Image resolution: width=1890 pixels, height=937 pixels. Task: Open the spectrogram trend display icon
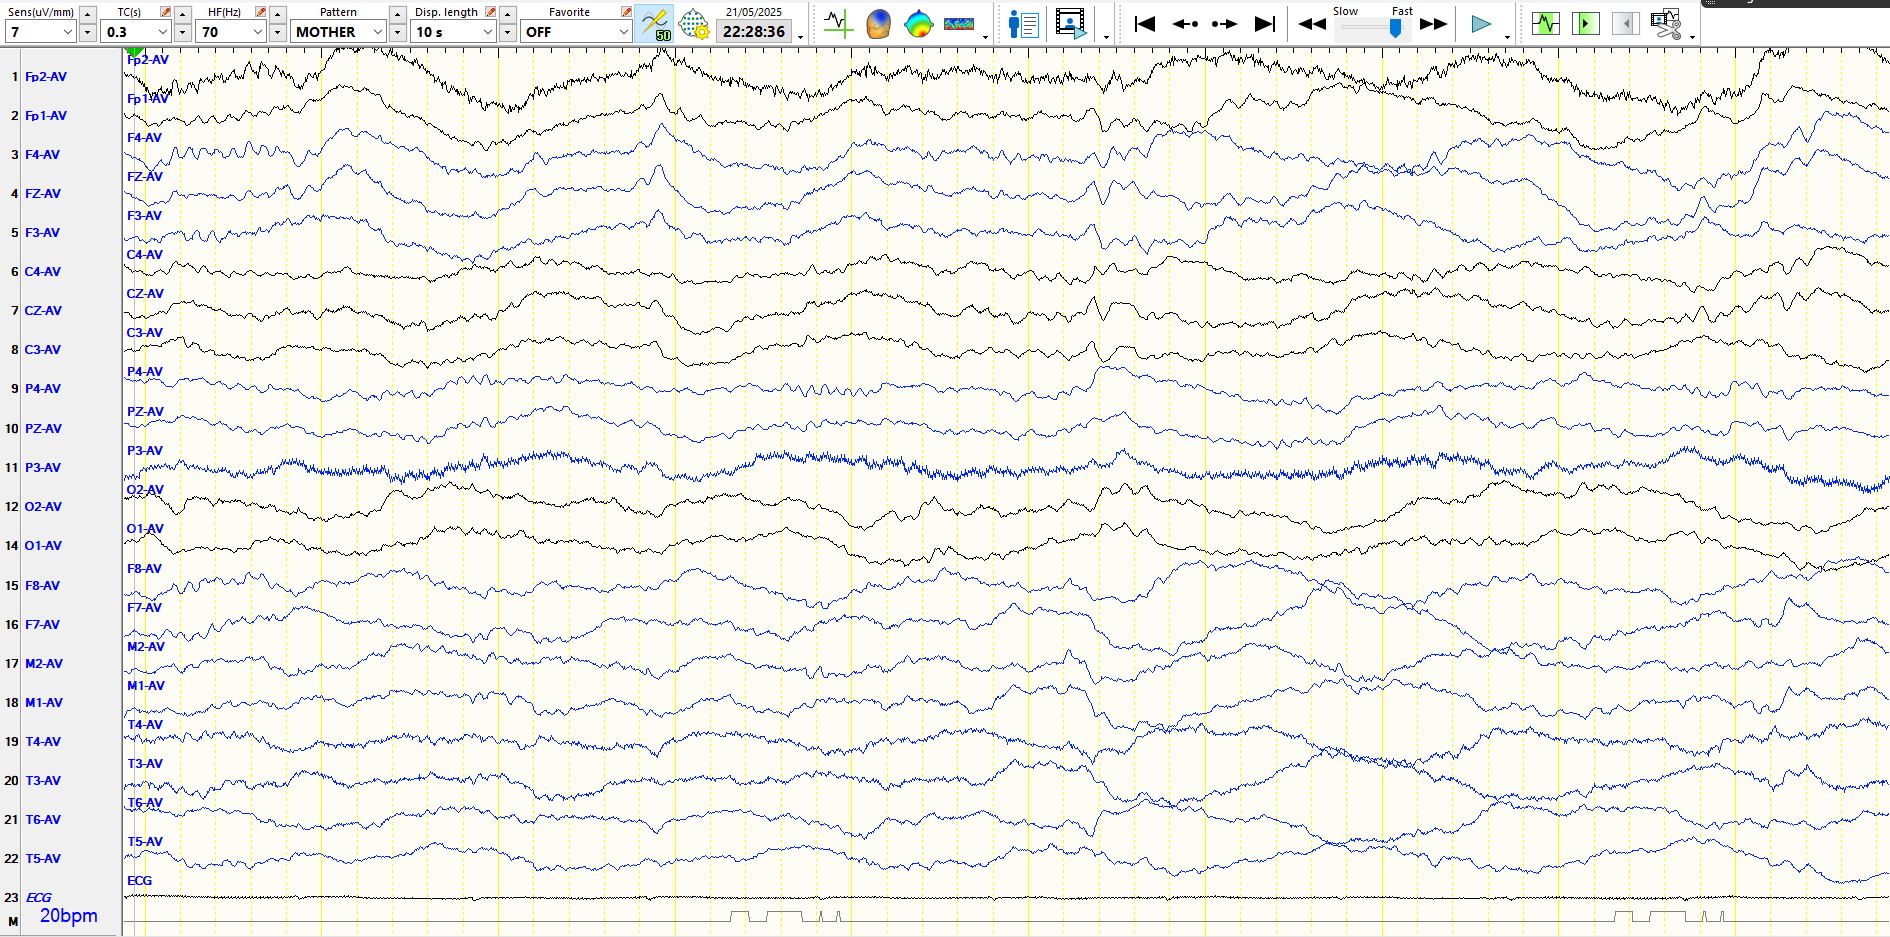click(x=959, y=24)
